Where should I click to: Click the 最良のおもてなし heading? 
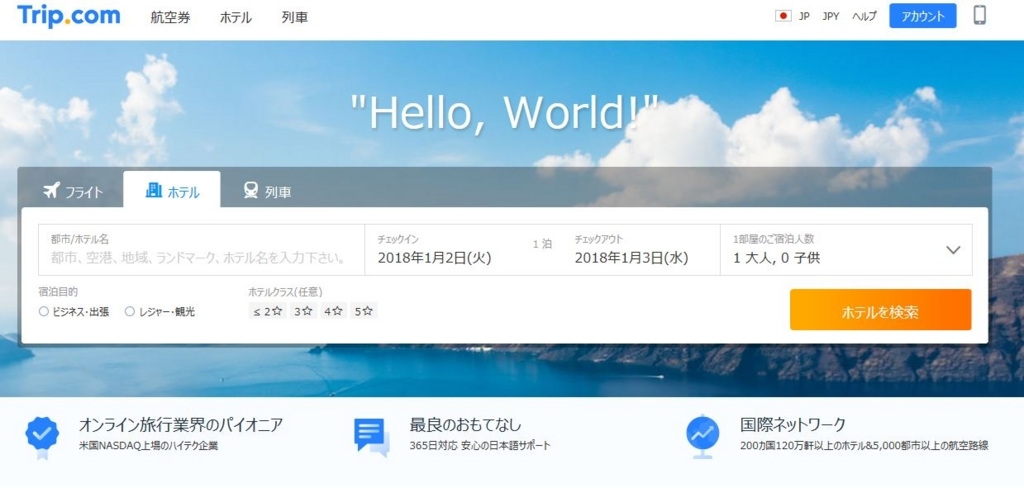[466, 425]
